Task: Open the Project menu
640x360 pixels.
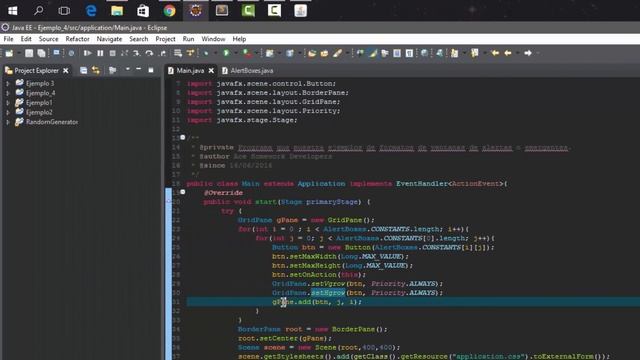Action: pyautogui.click(x=165, y=39)
